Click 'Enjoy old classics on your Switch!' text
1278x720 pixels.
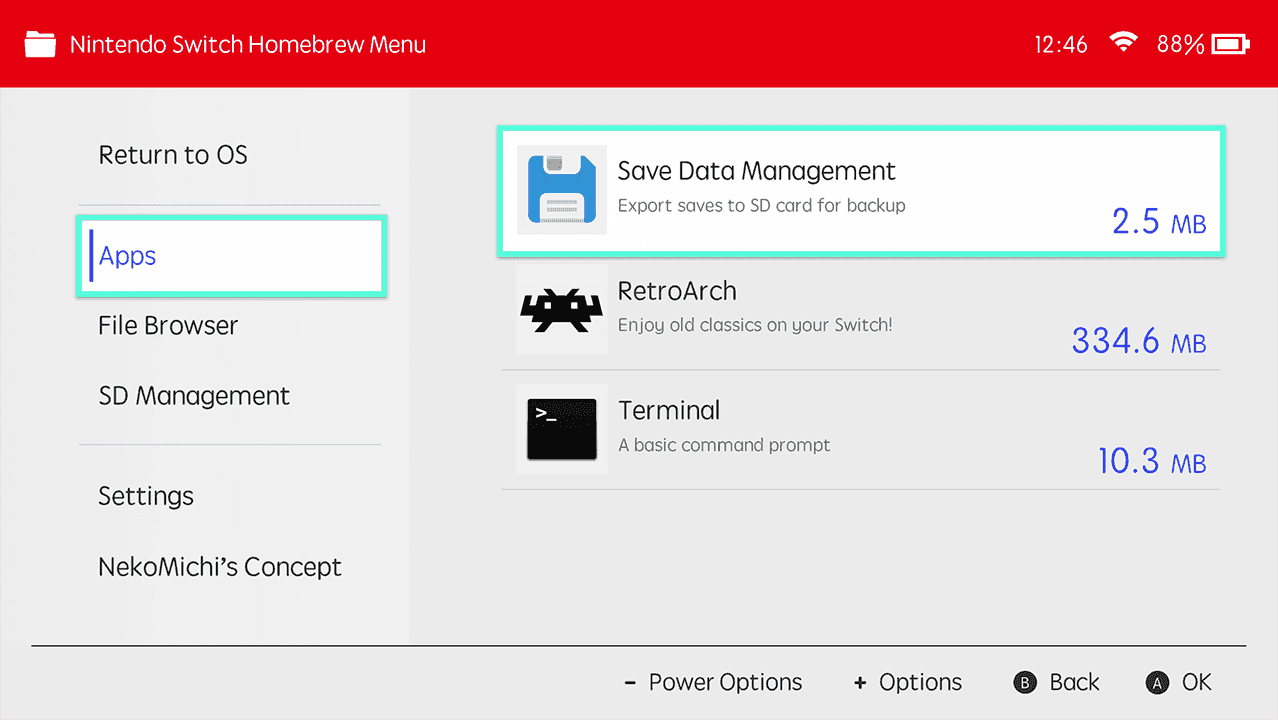click(755, 325)
